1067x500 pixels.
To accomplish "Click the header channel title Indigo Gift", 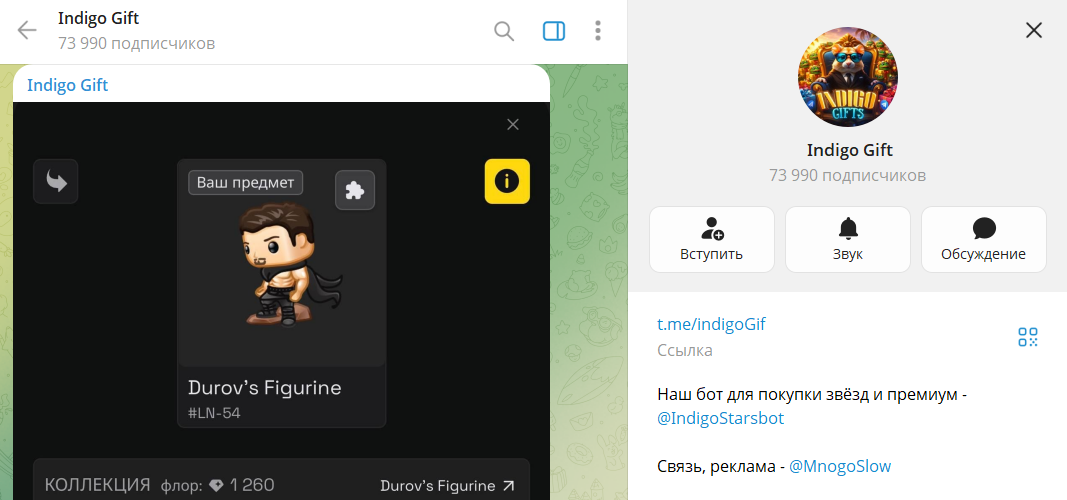I will pyautogui.click(x=99, y=18).
